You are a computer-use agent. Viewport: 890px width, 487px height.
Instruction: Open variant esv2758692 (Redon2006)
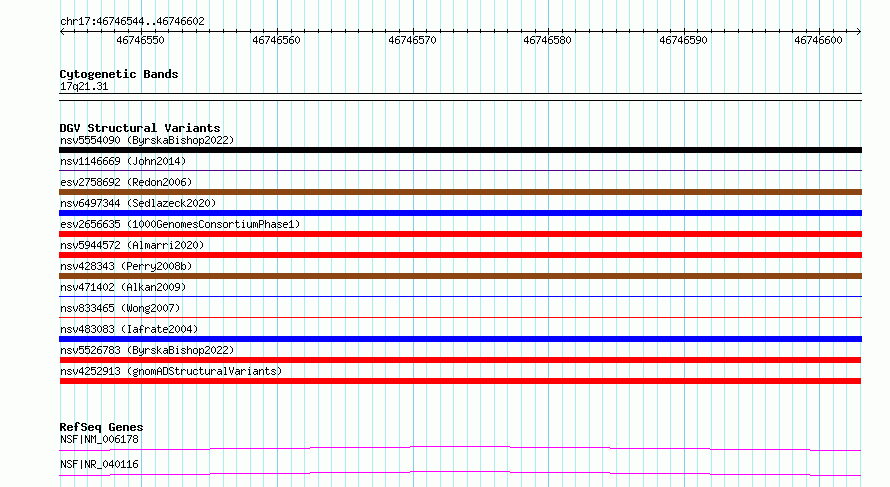click(x=126, y=182)
